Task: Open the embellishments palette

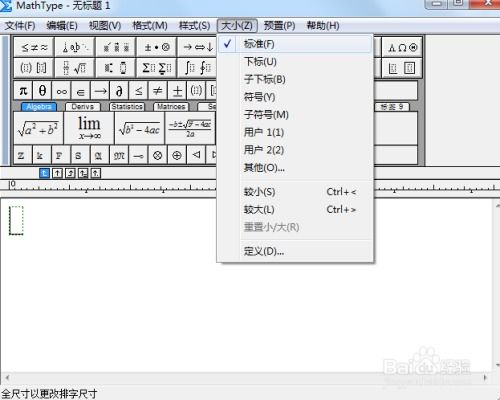Action: [x=116, y=47]
